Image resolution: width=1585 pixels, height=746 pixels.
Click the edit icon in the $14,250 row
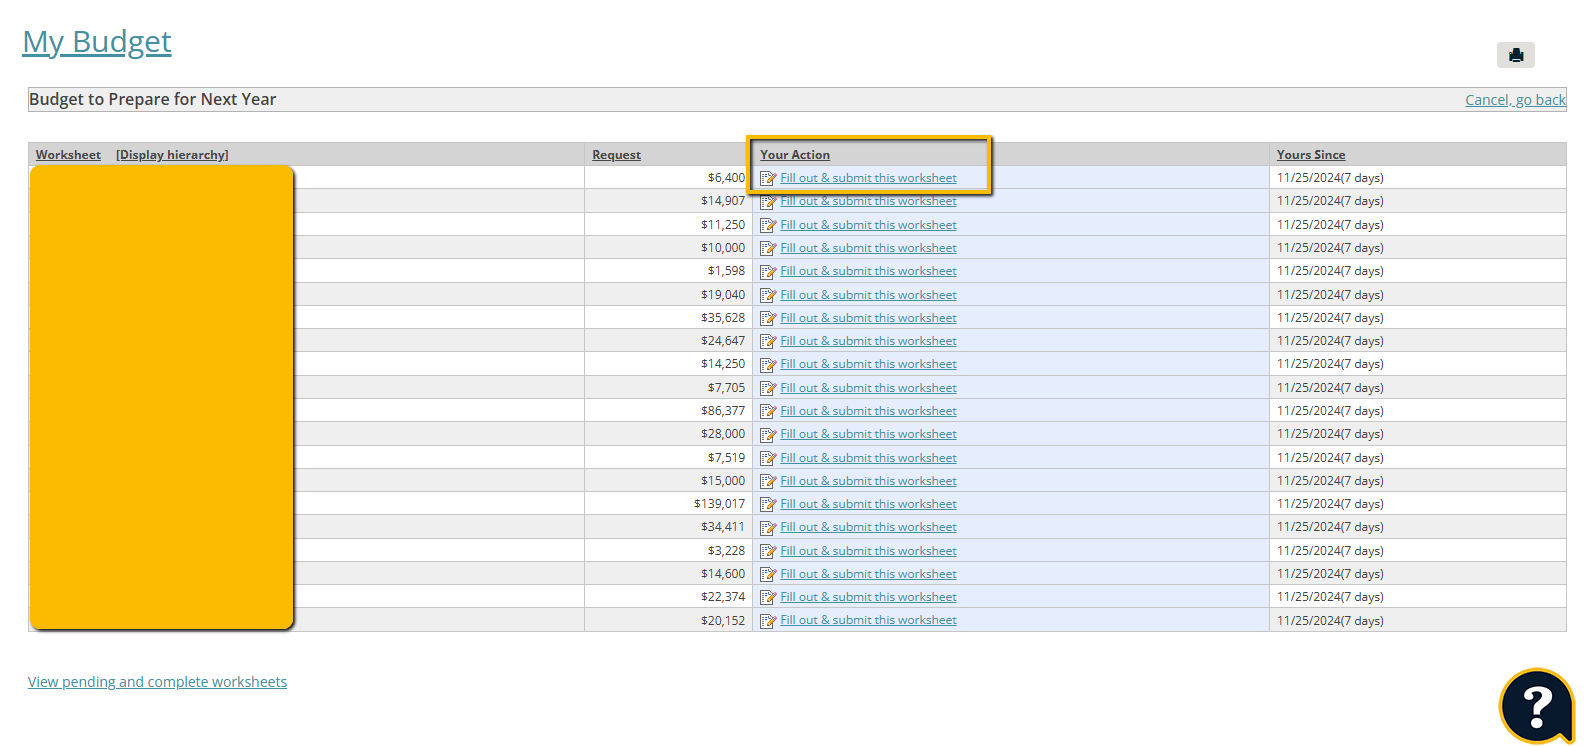(x=768, y=365)
